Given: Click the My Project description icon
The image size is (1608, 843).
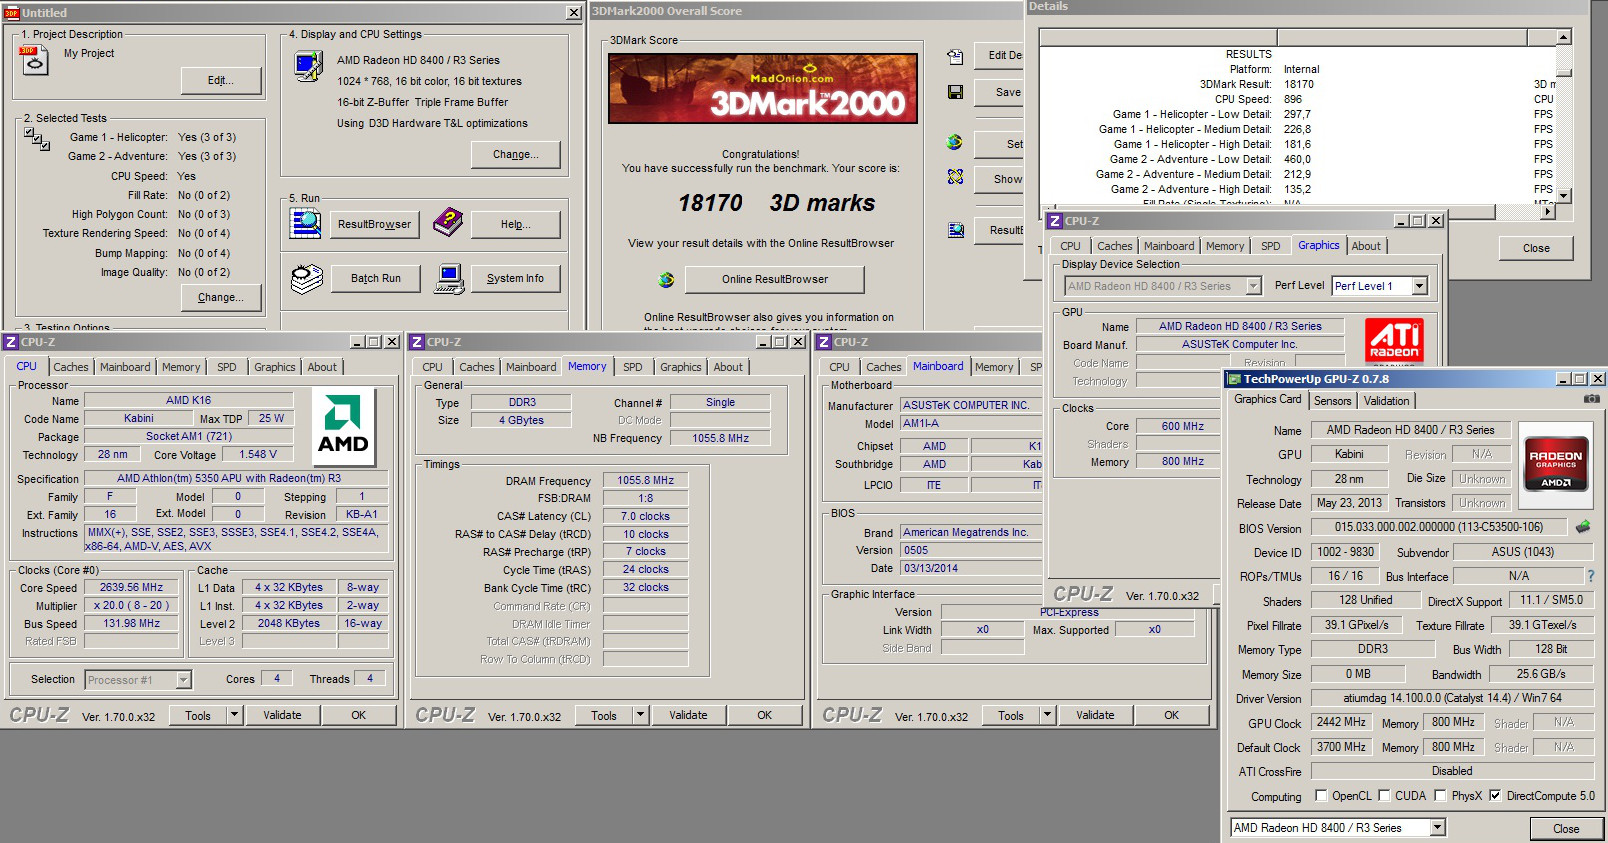Looking at the screenshot, I should (x=34, y=61).
